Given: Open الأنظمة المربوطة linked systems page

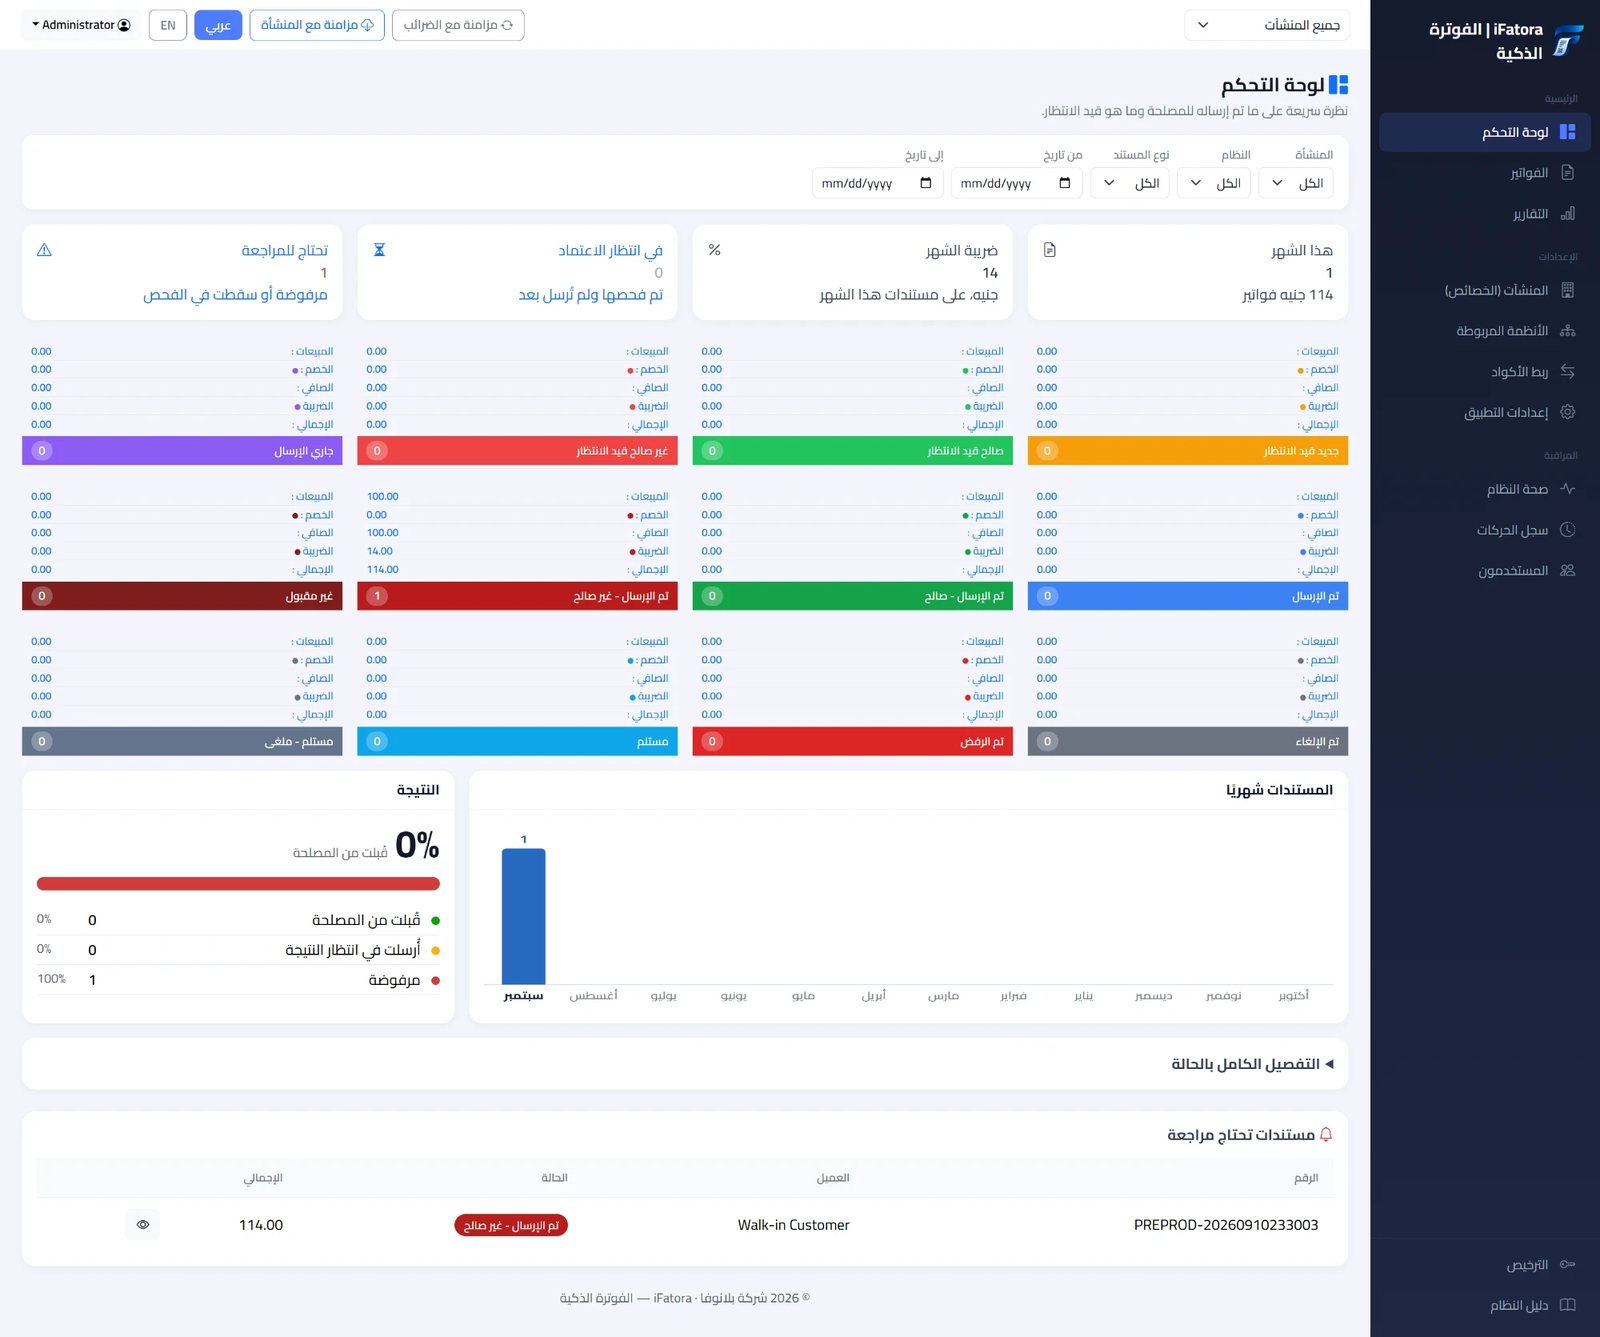Looking at the screenshot, I should [x=1485, y=331].
